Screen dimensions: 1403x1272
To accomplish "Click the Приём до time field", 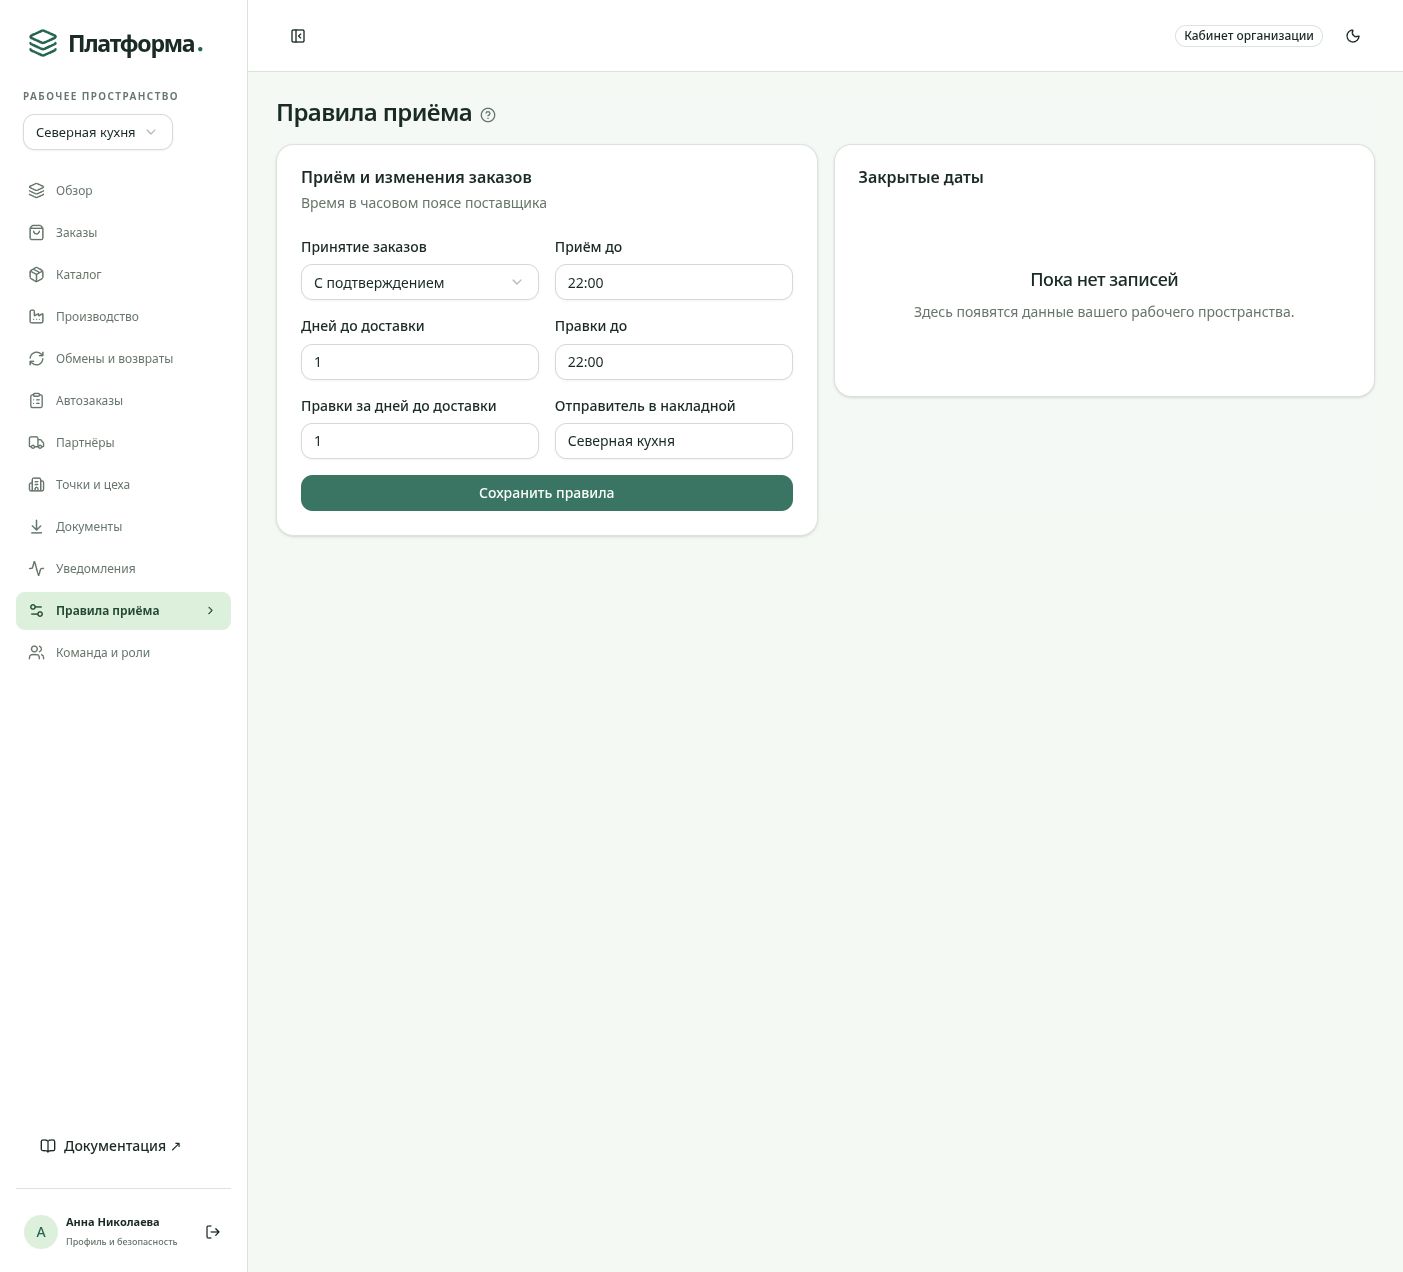I will 674,282.
